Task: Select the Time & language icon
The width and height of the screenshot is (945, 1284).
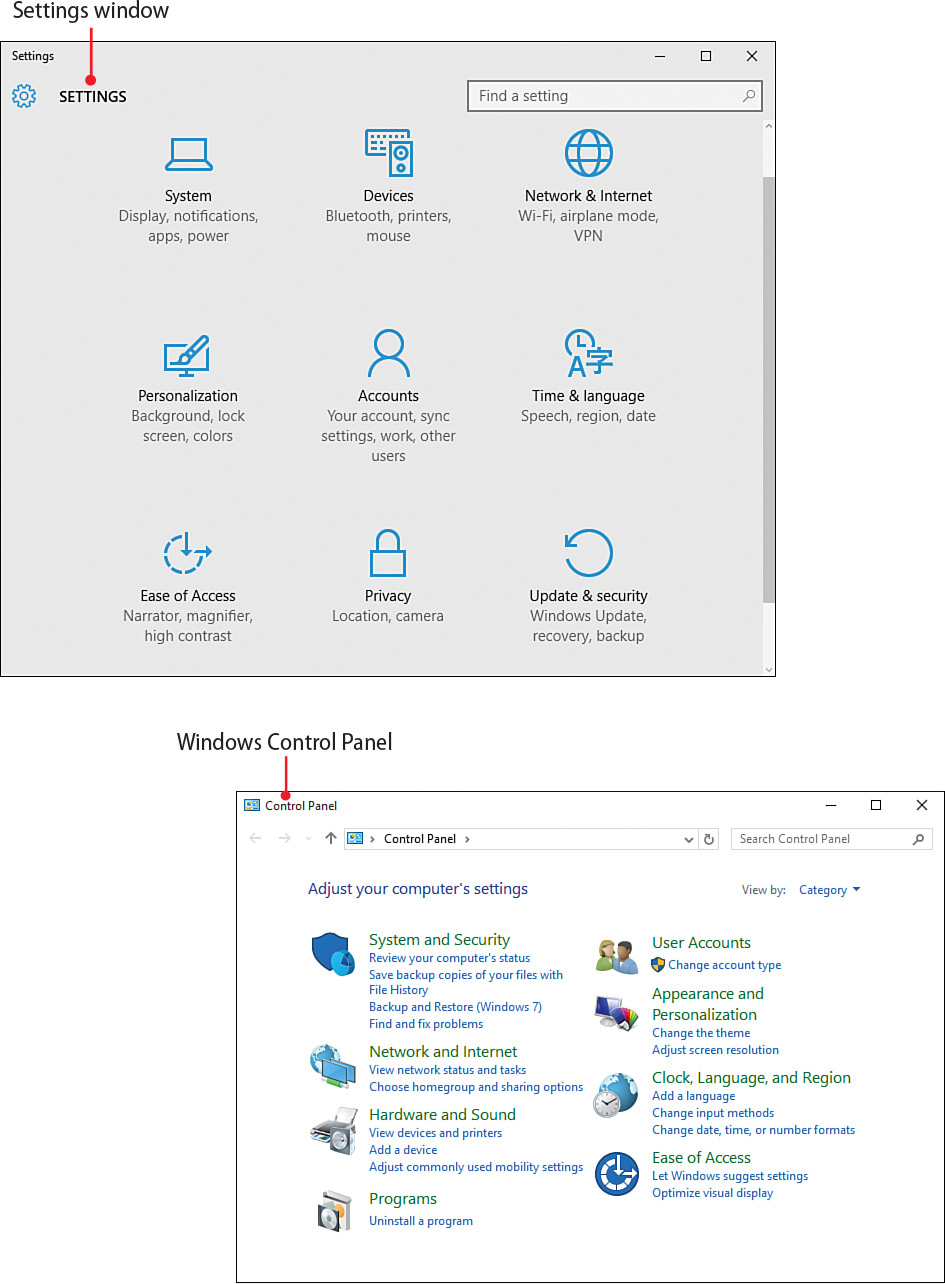Action: point(588,353)
